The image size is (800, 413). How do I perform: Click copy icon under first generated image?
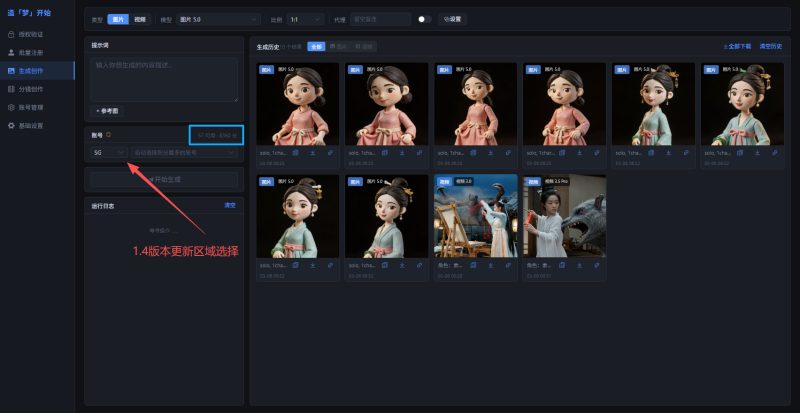(294, 153)
